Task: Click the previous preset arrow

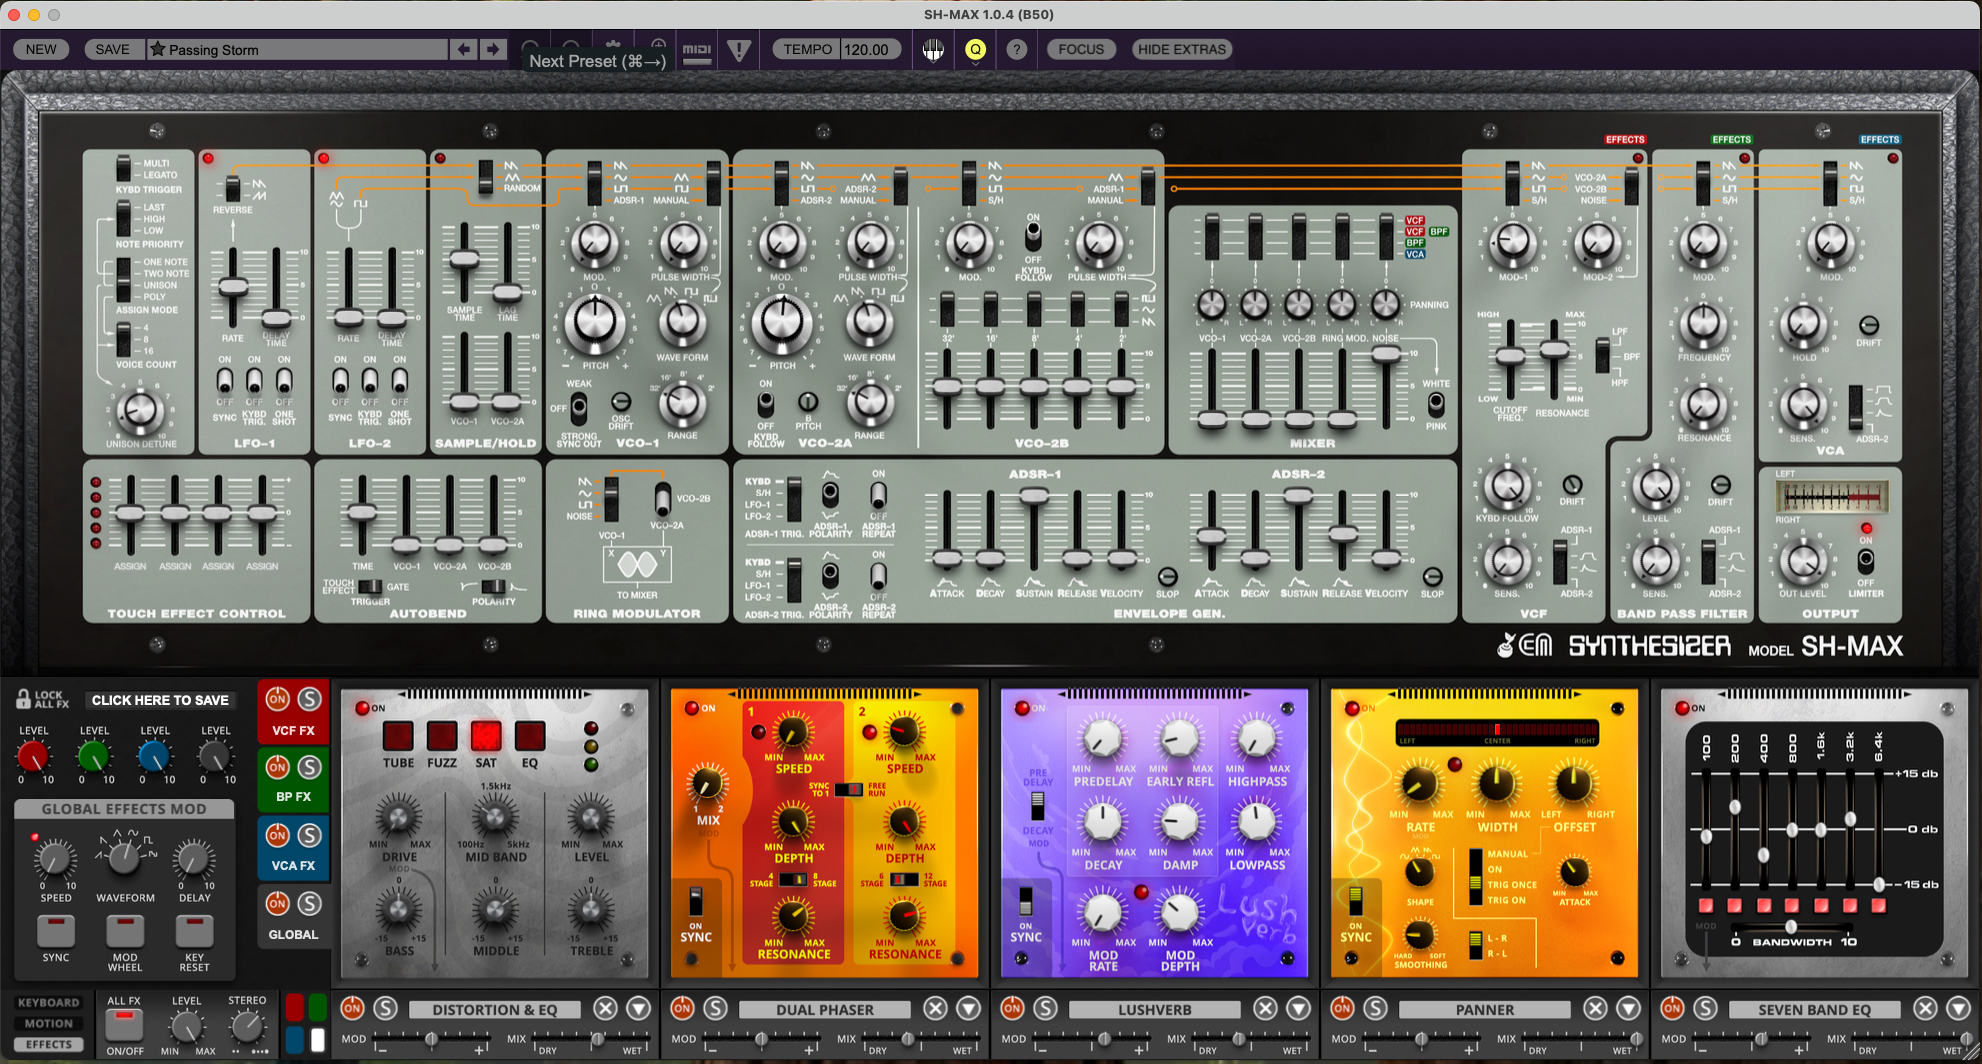Action: pyautogui.click(x=463, y=49)
